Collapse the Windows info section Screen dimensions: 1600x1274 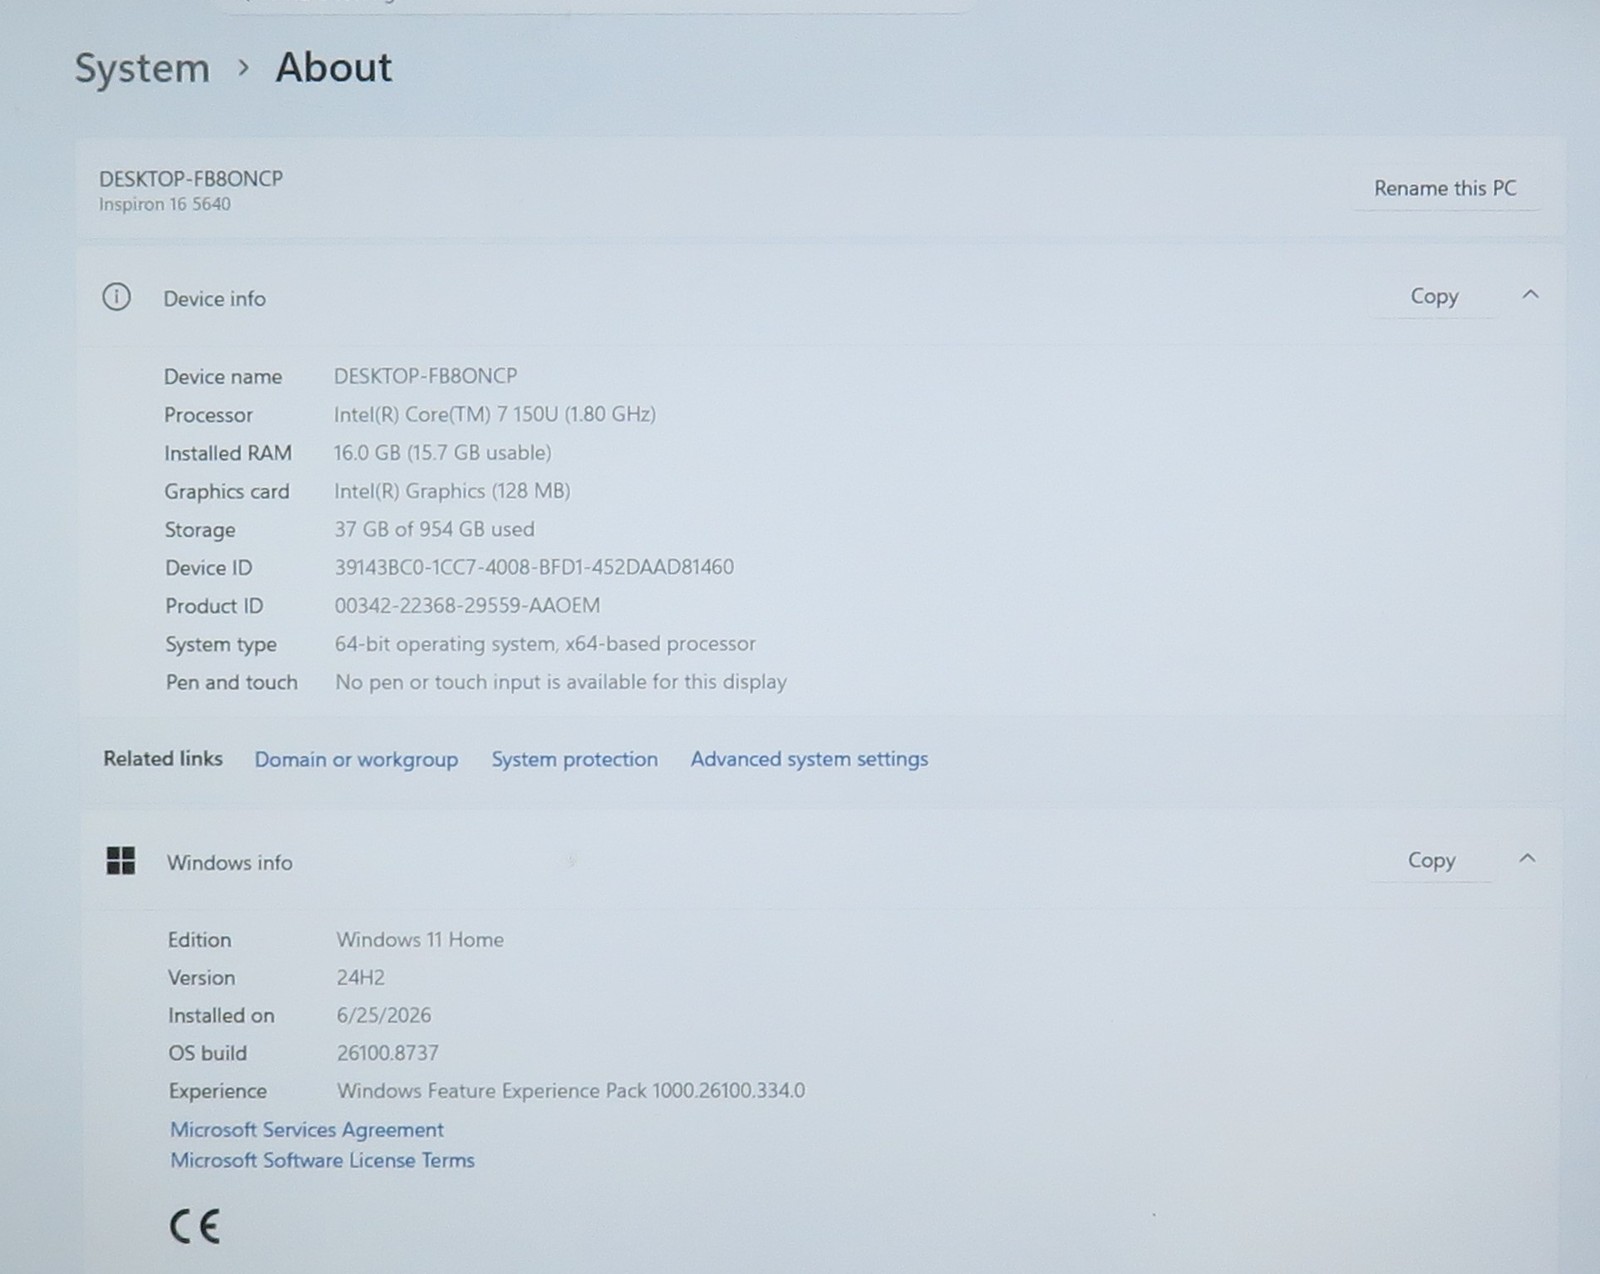tap(1527, 859)
